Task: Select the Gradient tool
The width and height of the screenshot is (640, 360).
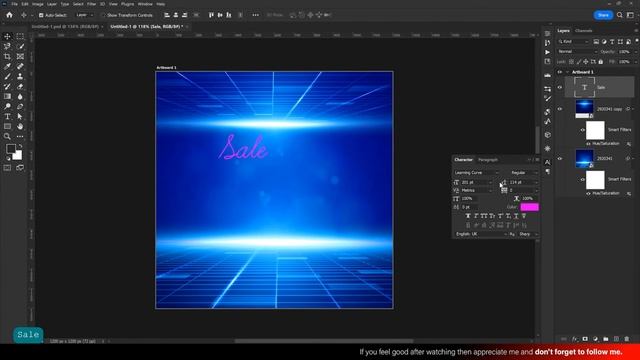Action: pos(7,96)
